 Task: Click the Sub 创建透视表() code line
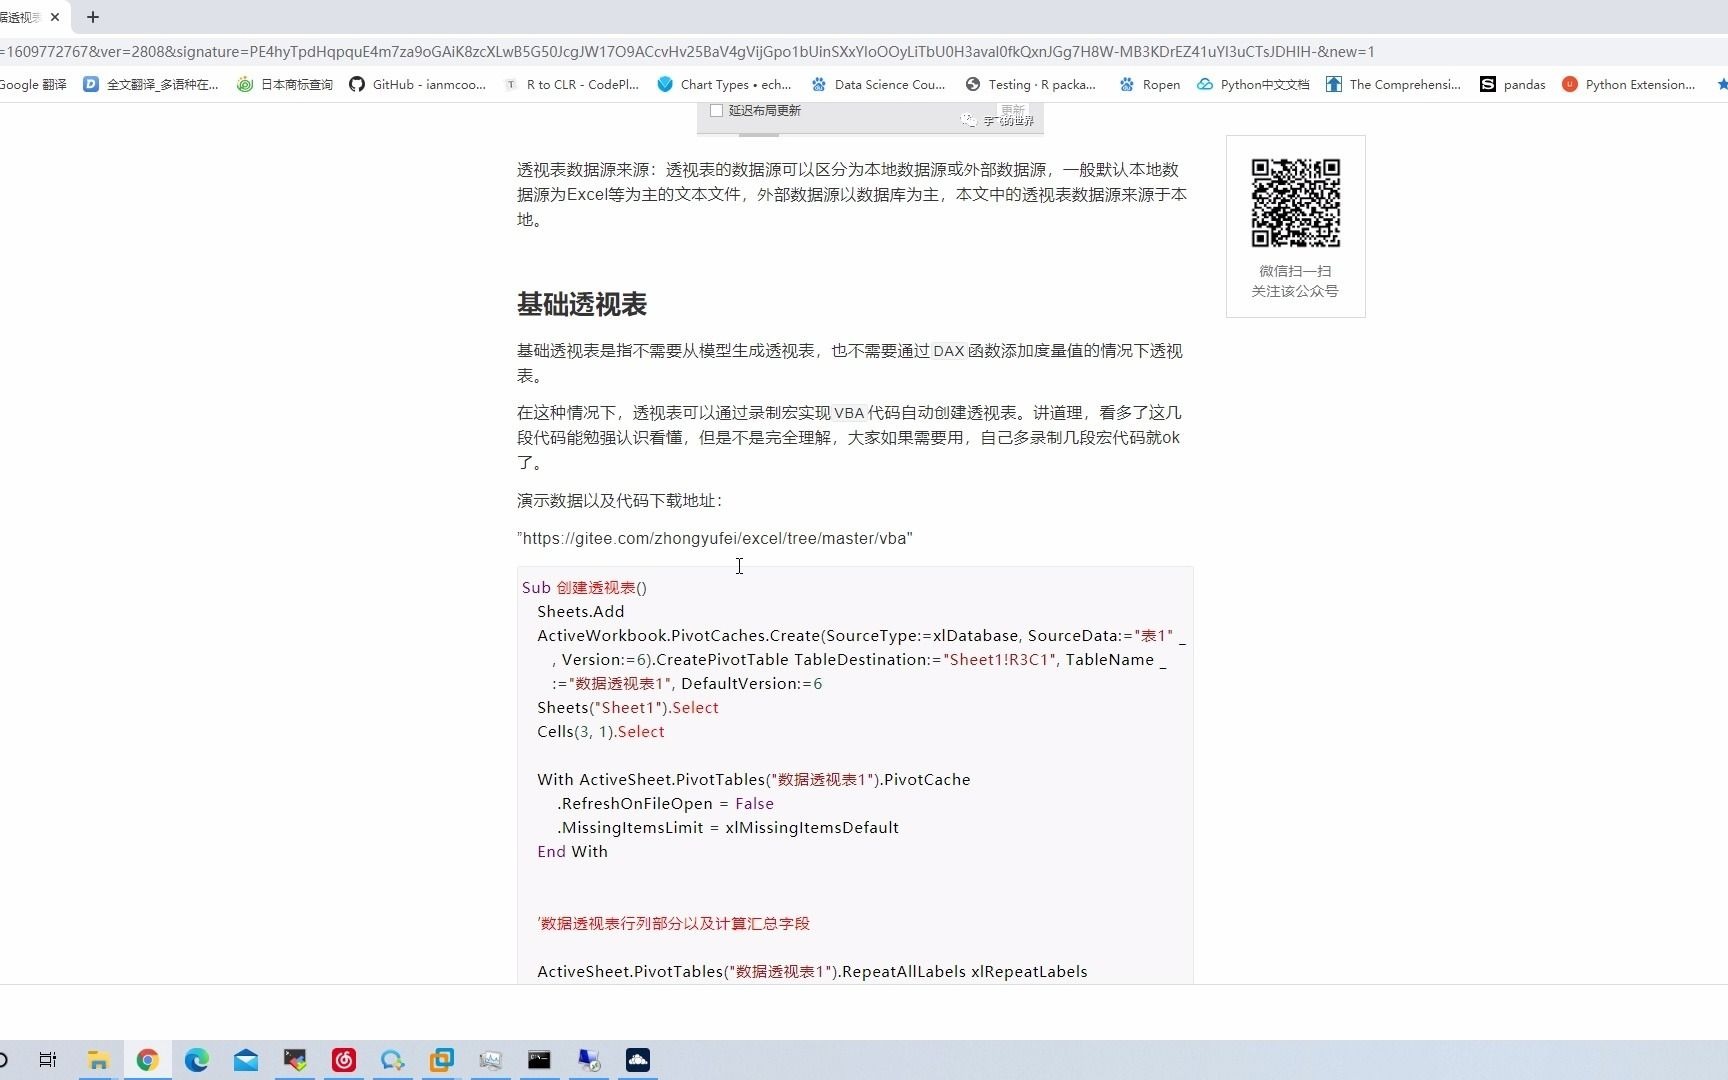(584, 588)
